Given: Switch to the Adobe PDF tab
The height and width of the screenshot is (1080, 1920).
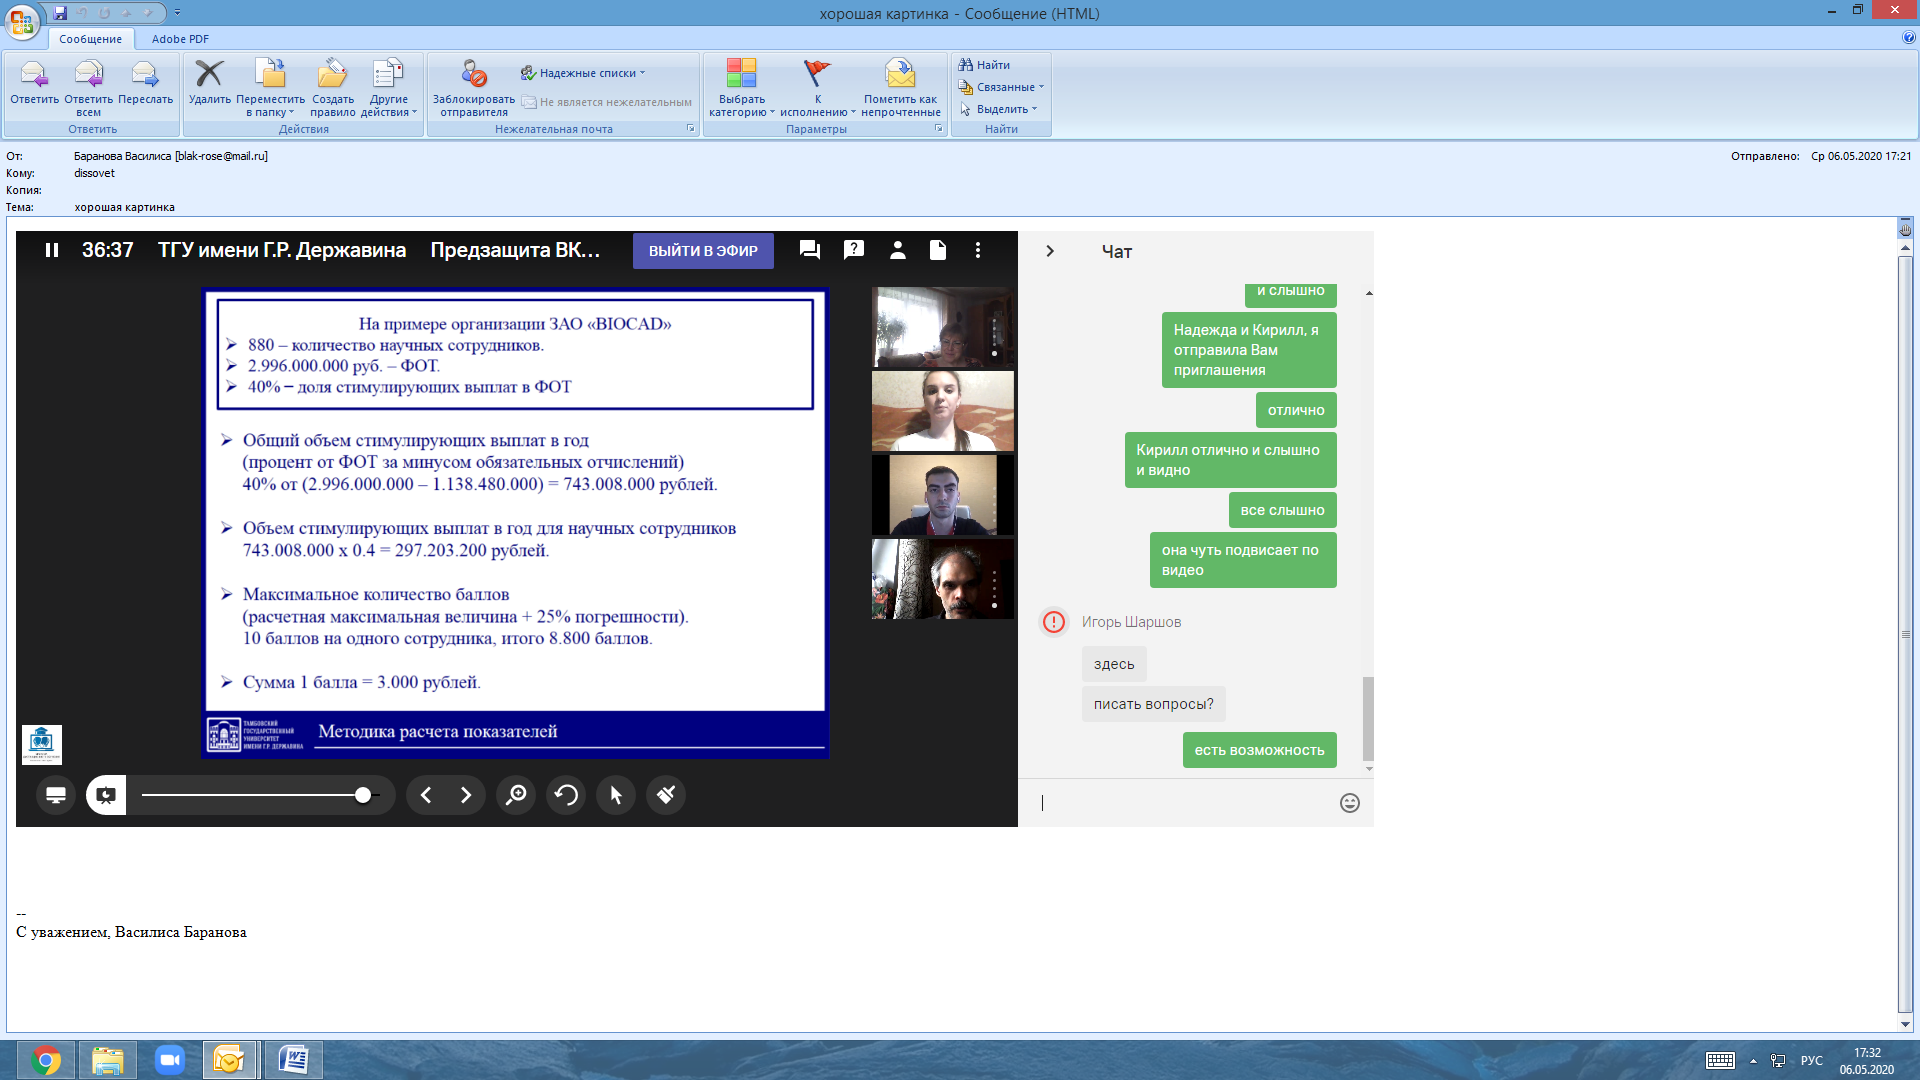Looking at the screenshot, I should 180,39.
